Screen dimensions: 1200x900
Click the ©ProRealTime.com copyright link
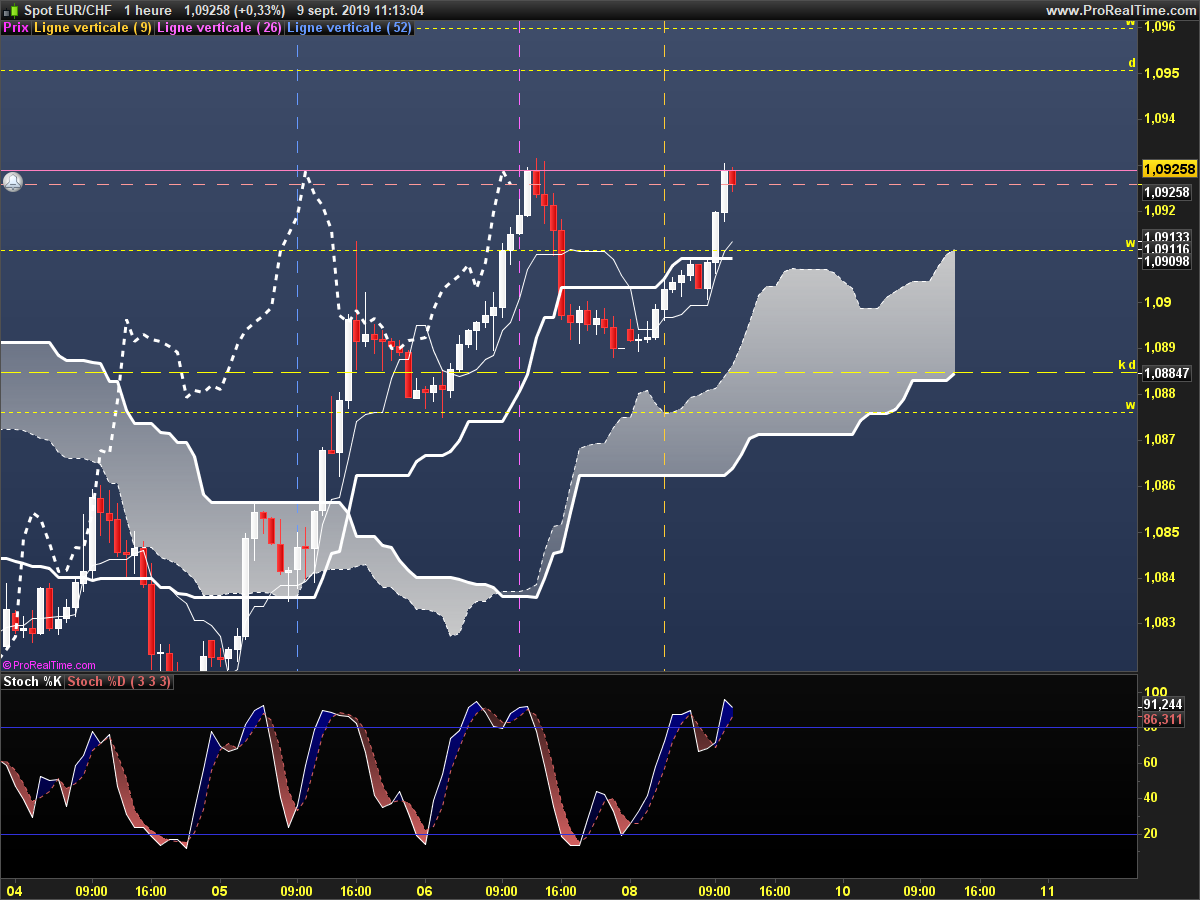pyautogui.click(x=50, y=665)
